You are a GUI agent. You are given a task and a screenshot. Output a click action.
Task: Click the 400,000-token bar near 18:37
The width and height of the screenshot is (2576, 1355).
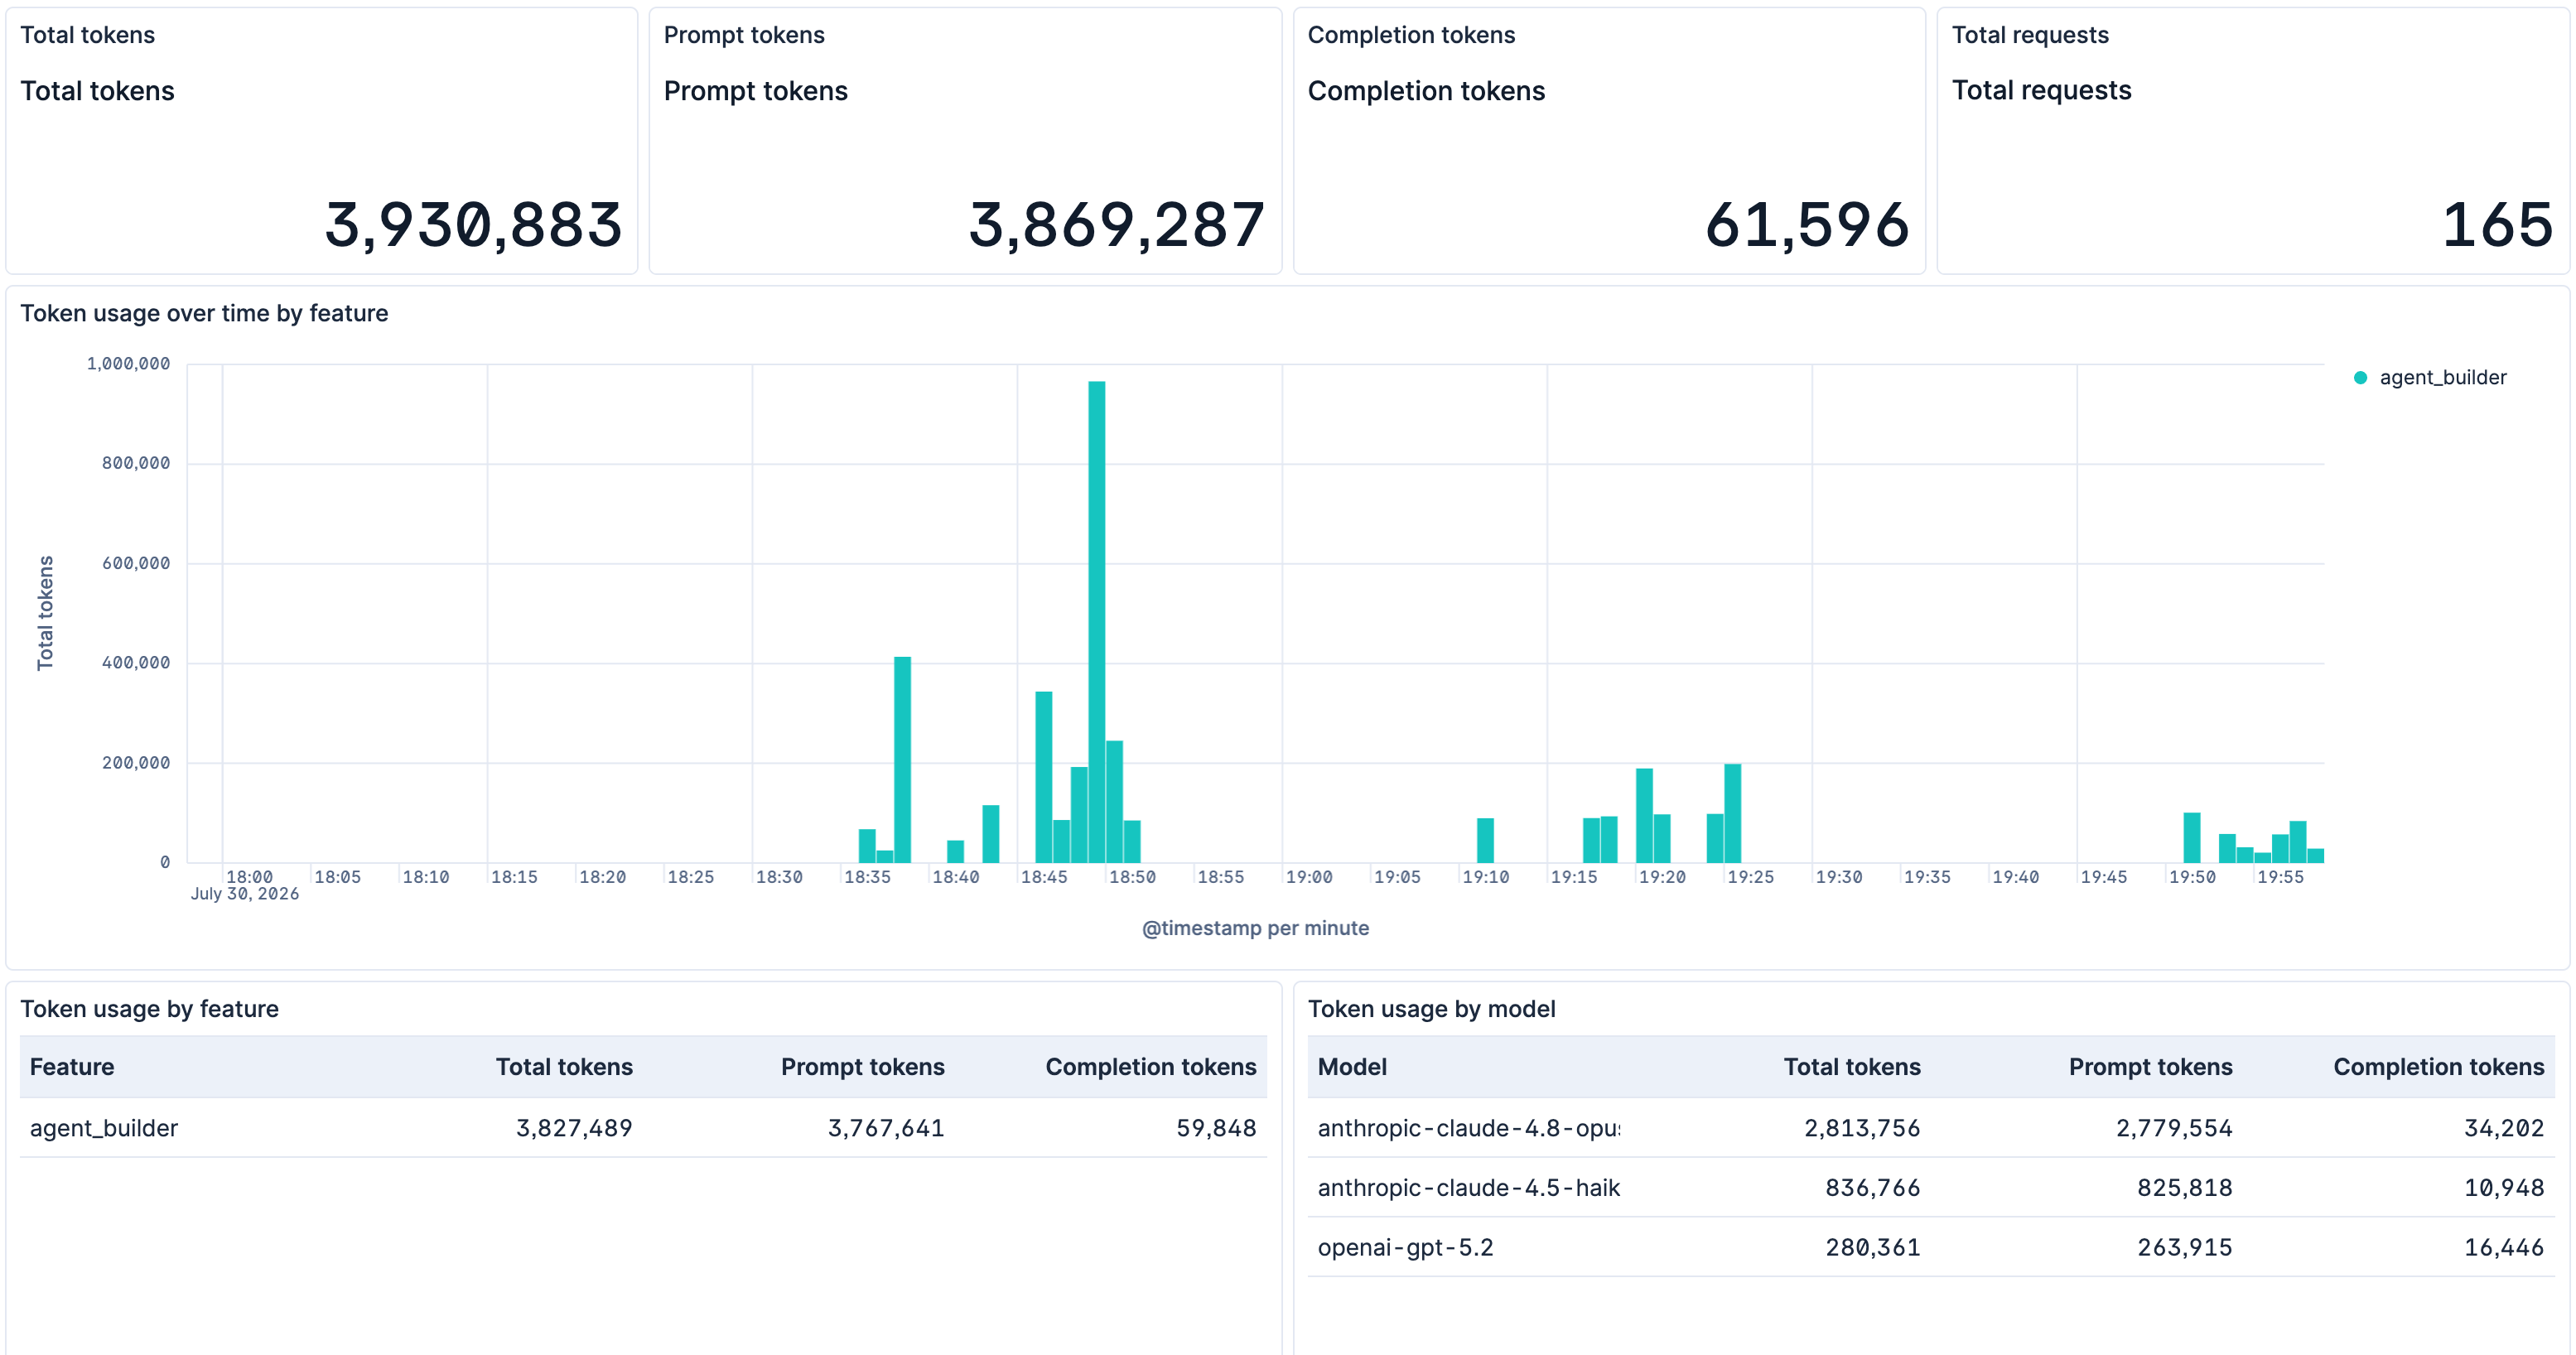tap(902, 760)
